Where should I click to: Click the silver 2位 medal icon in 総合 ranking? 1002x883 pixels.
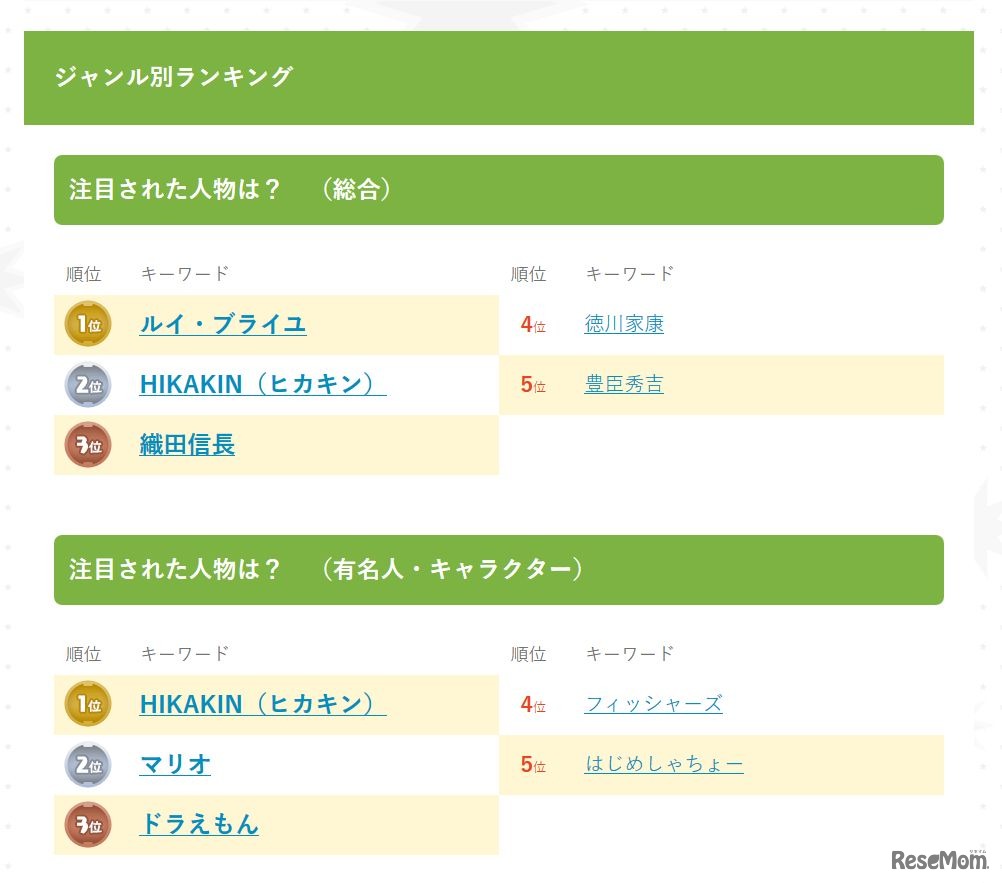click(88, 385)
